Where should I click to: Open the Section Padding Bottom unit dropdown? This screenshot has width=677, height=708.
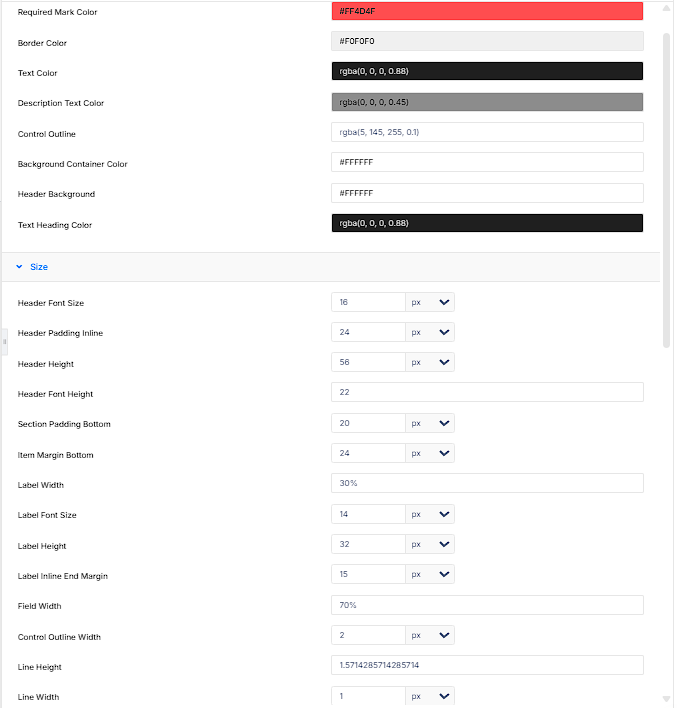coord(430,423)
